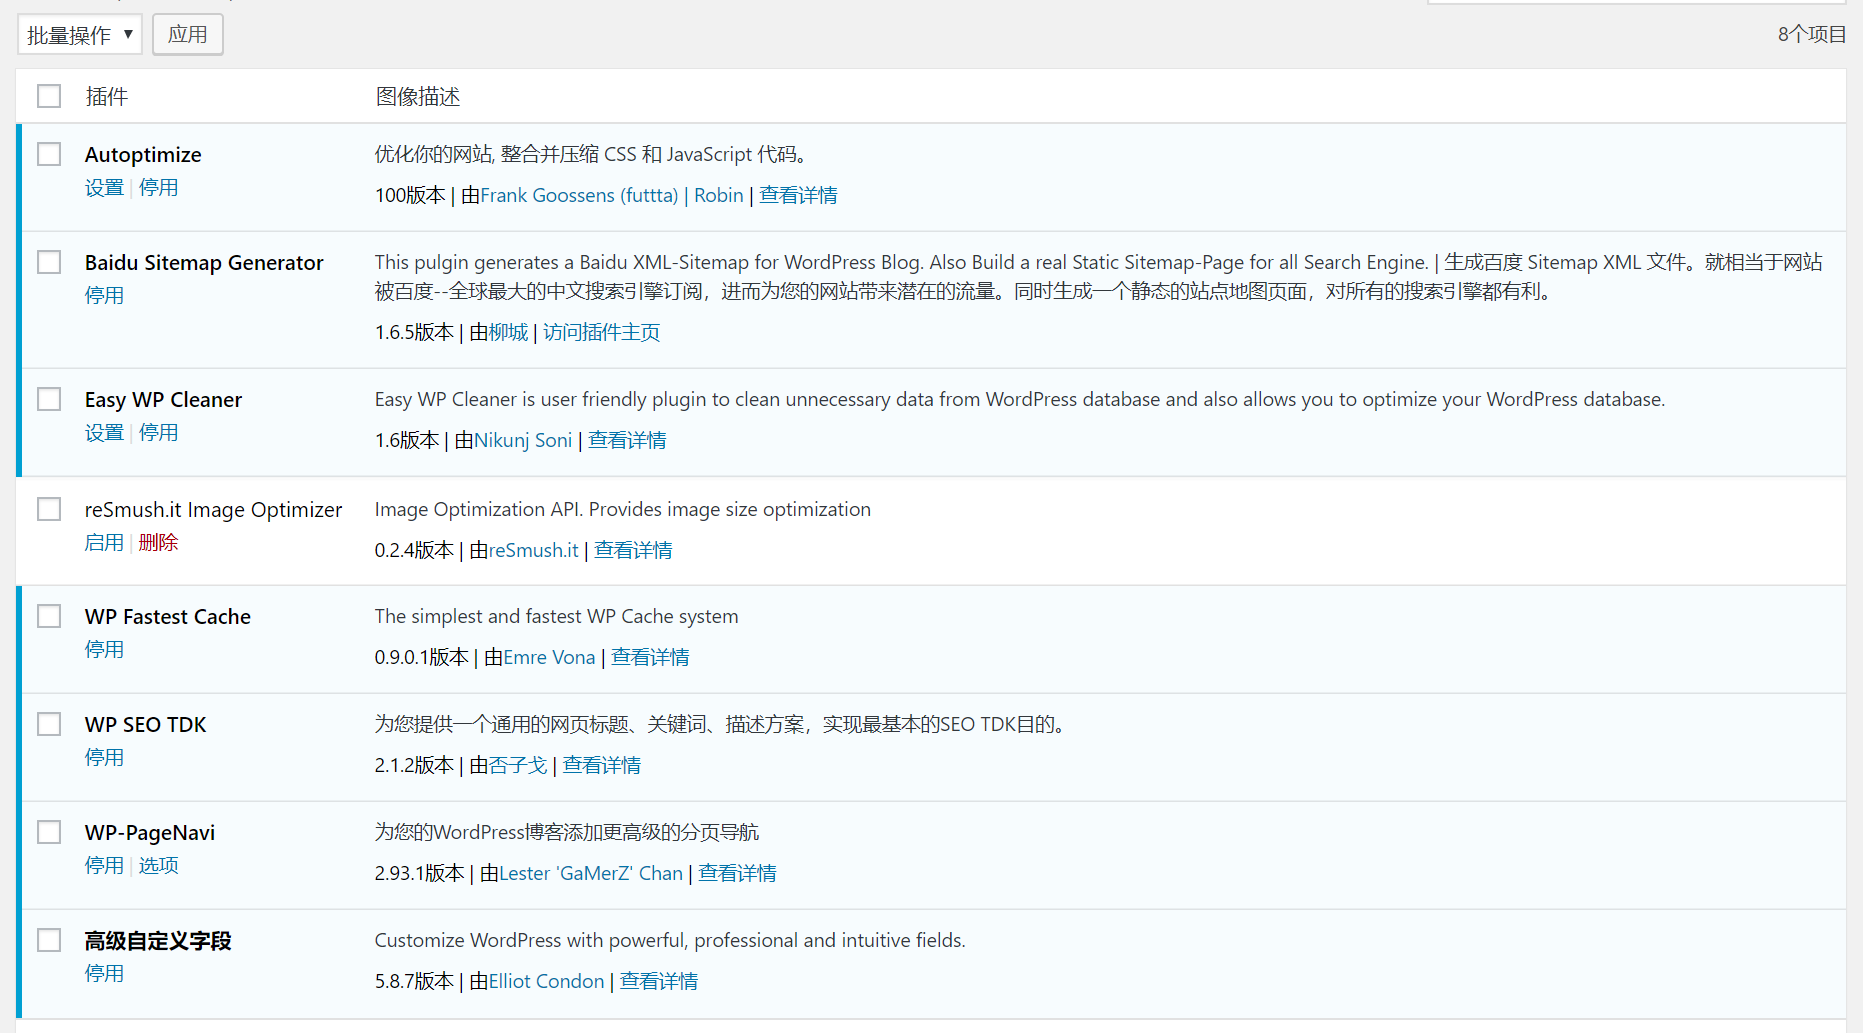This screenshot has height=1033, width=1863.
Task: Deactivate WP-PageNavi via 停用
Action: pos(104,866)
